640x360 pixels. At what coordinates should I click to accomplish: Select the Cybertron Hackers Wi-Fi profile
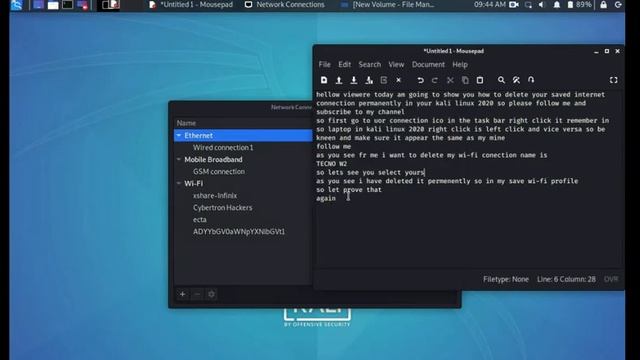tap(222, 207)
